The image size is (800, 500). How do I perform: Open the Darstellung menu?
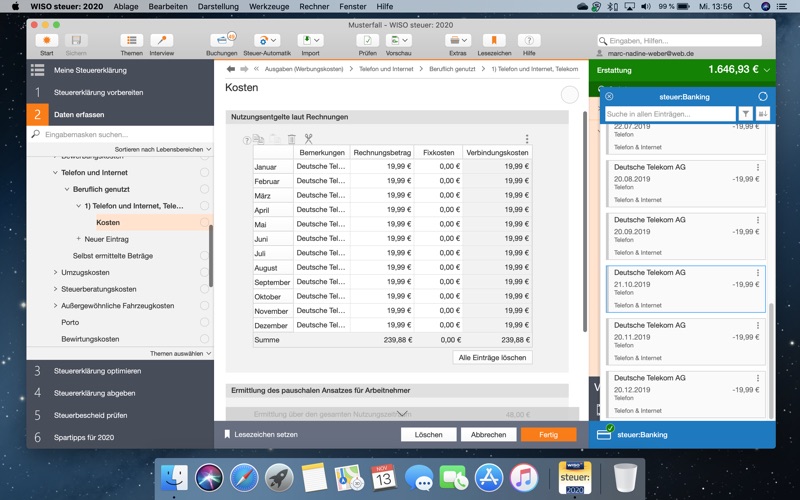(x=218, y=7)
